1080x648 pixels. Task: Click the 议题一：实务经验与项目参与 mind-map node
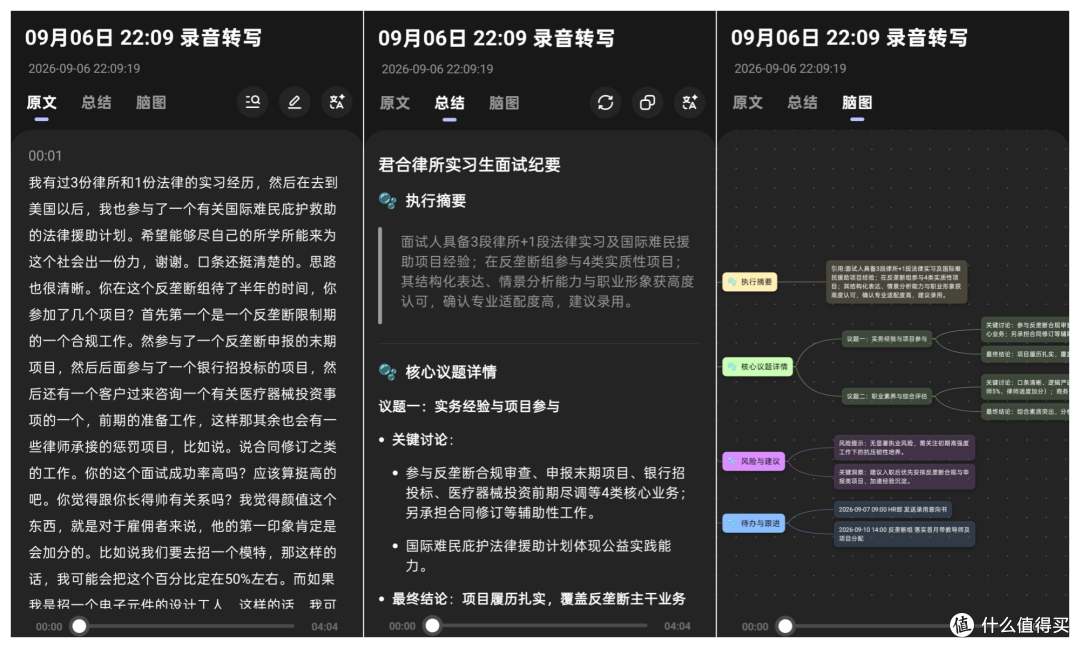886,339
